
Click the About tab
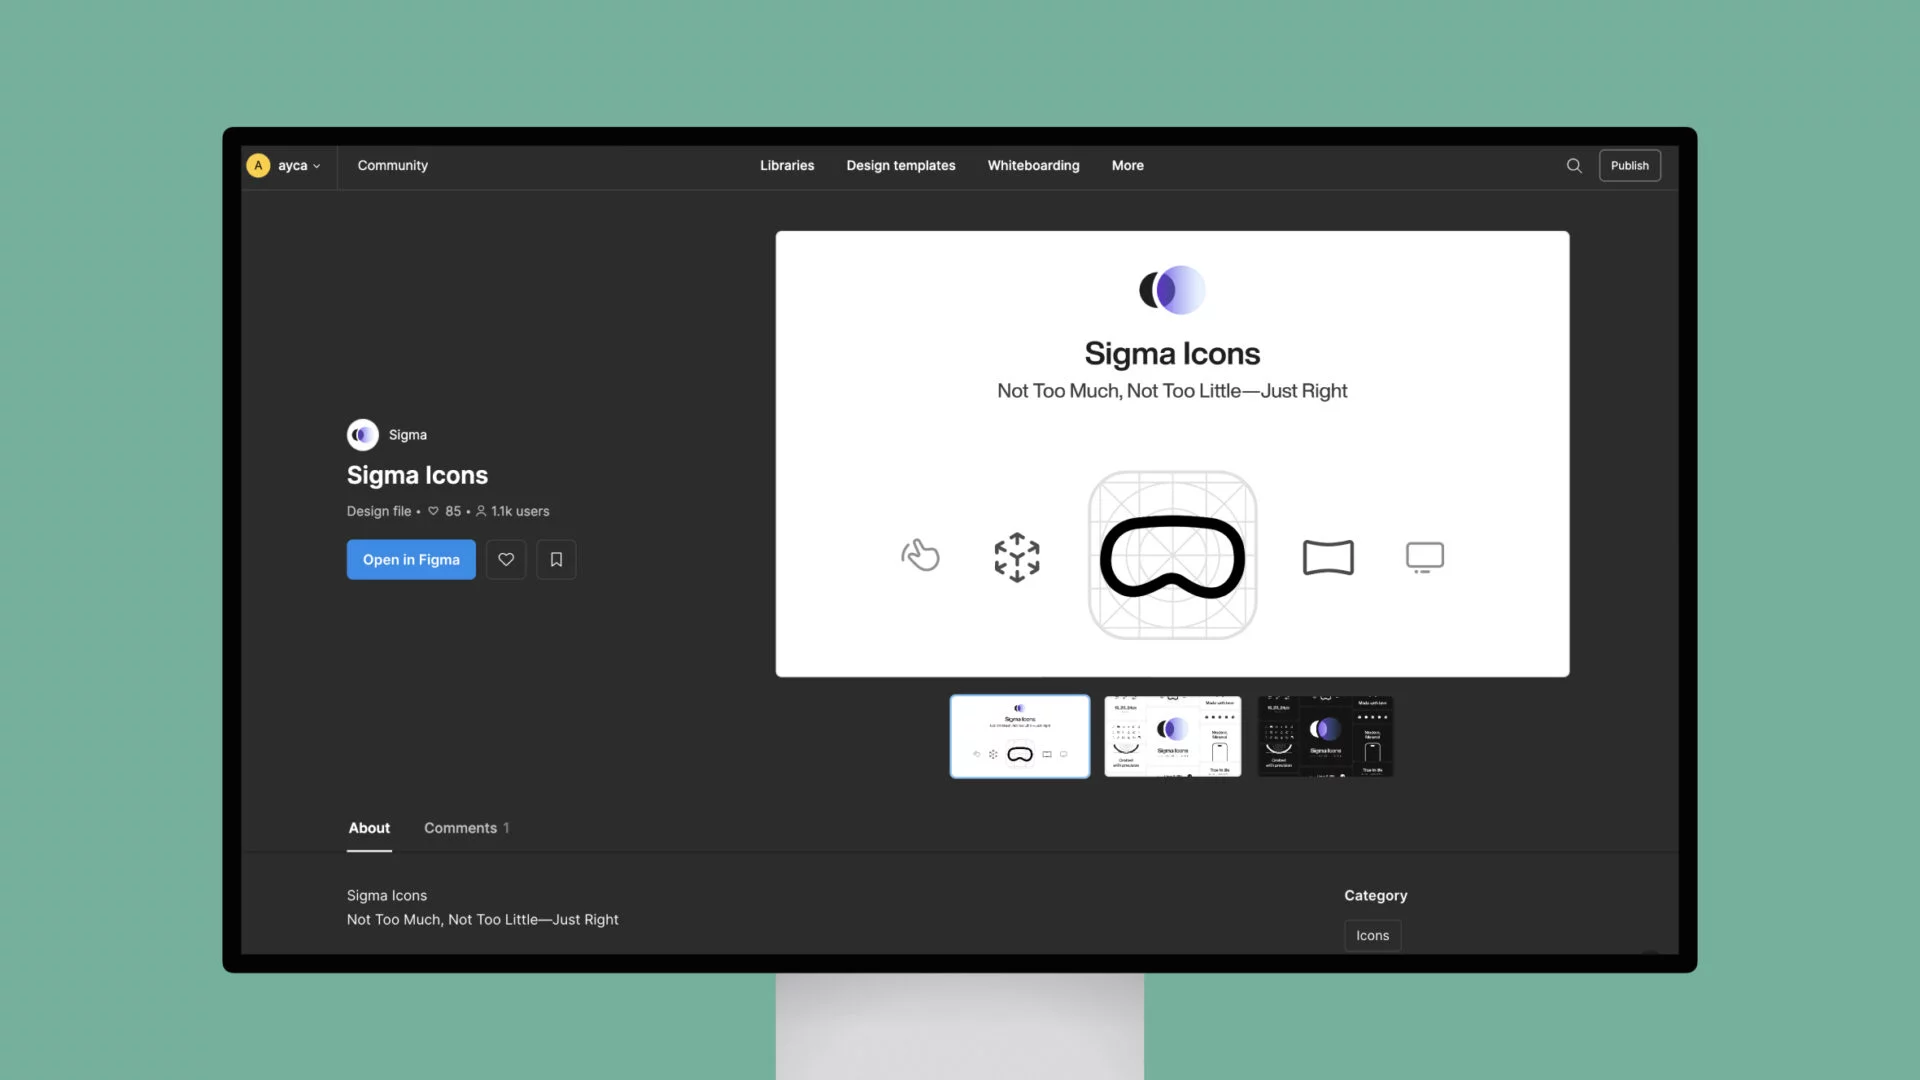pyautogui.click(x=368, y=827)
